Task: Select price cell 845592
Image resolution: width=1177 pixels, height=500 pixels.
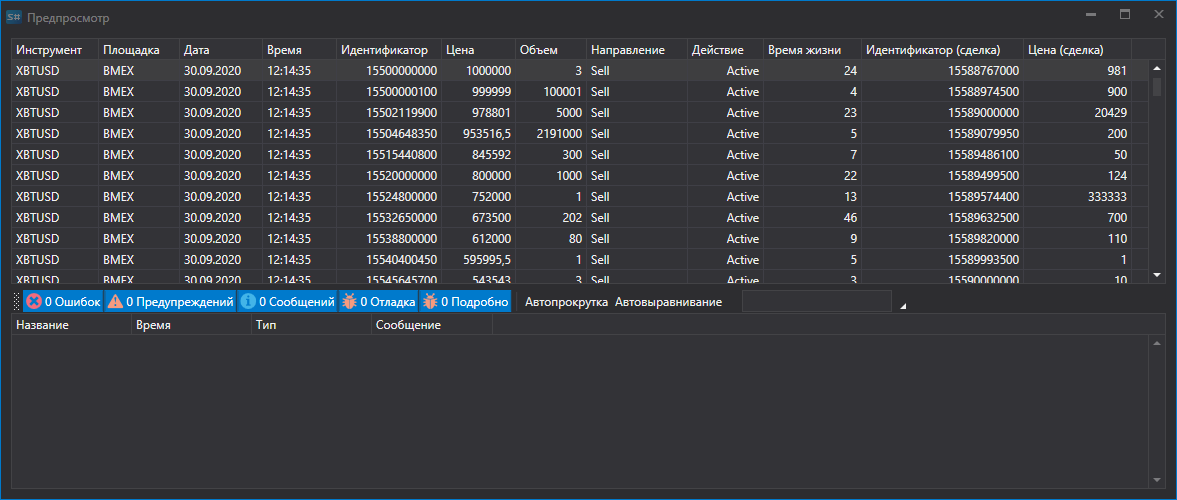Action: [x=479, y=155]
